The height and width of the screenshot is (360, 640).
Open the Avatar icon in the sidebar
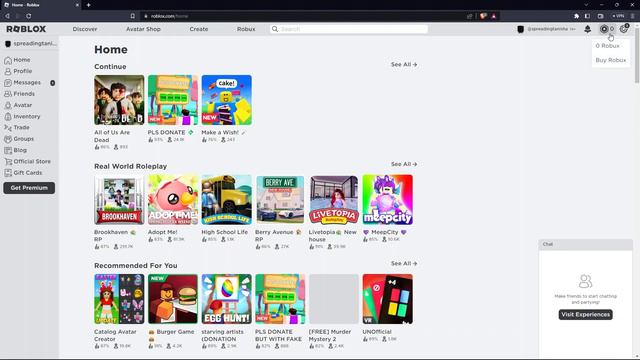tap(8, 105)
